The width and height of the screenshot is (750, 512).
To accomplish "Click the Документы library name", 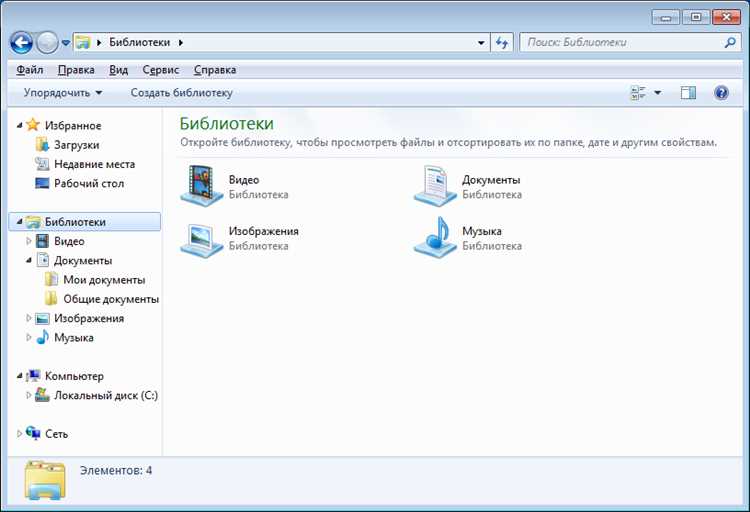I will pos(491,180).
